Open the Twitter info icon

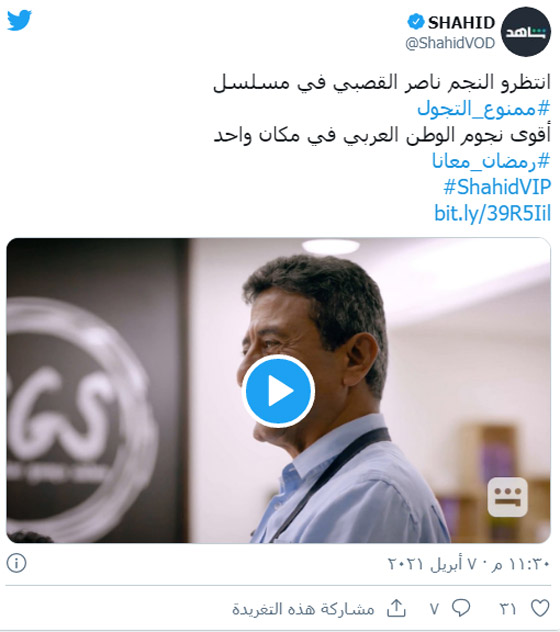pos(17,563)
